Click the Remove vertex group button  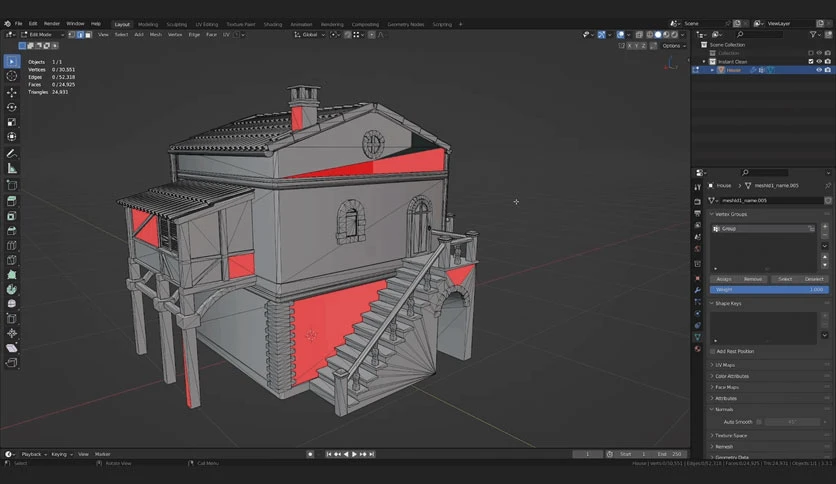[753, 279]
